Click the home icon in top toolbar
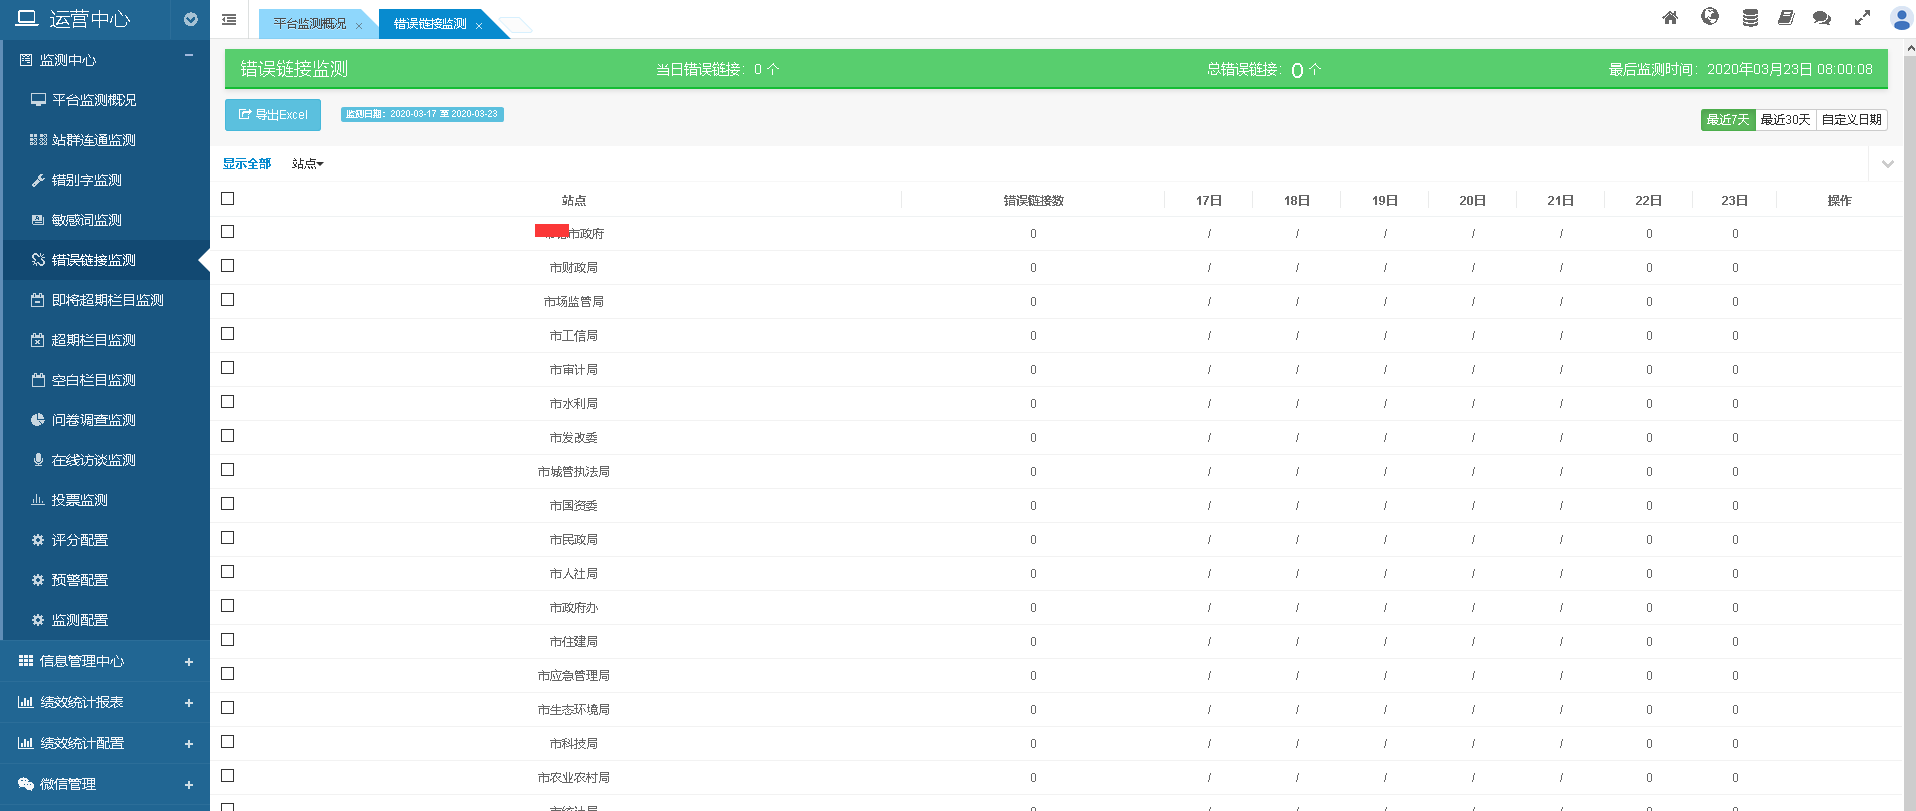This screenshot has width=1916, height=811. point(1670,18)
